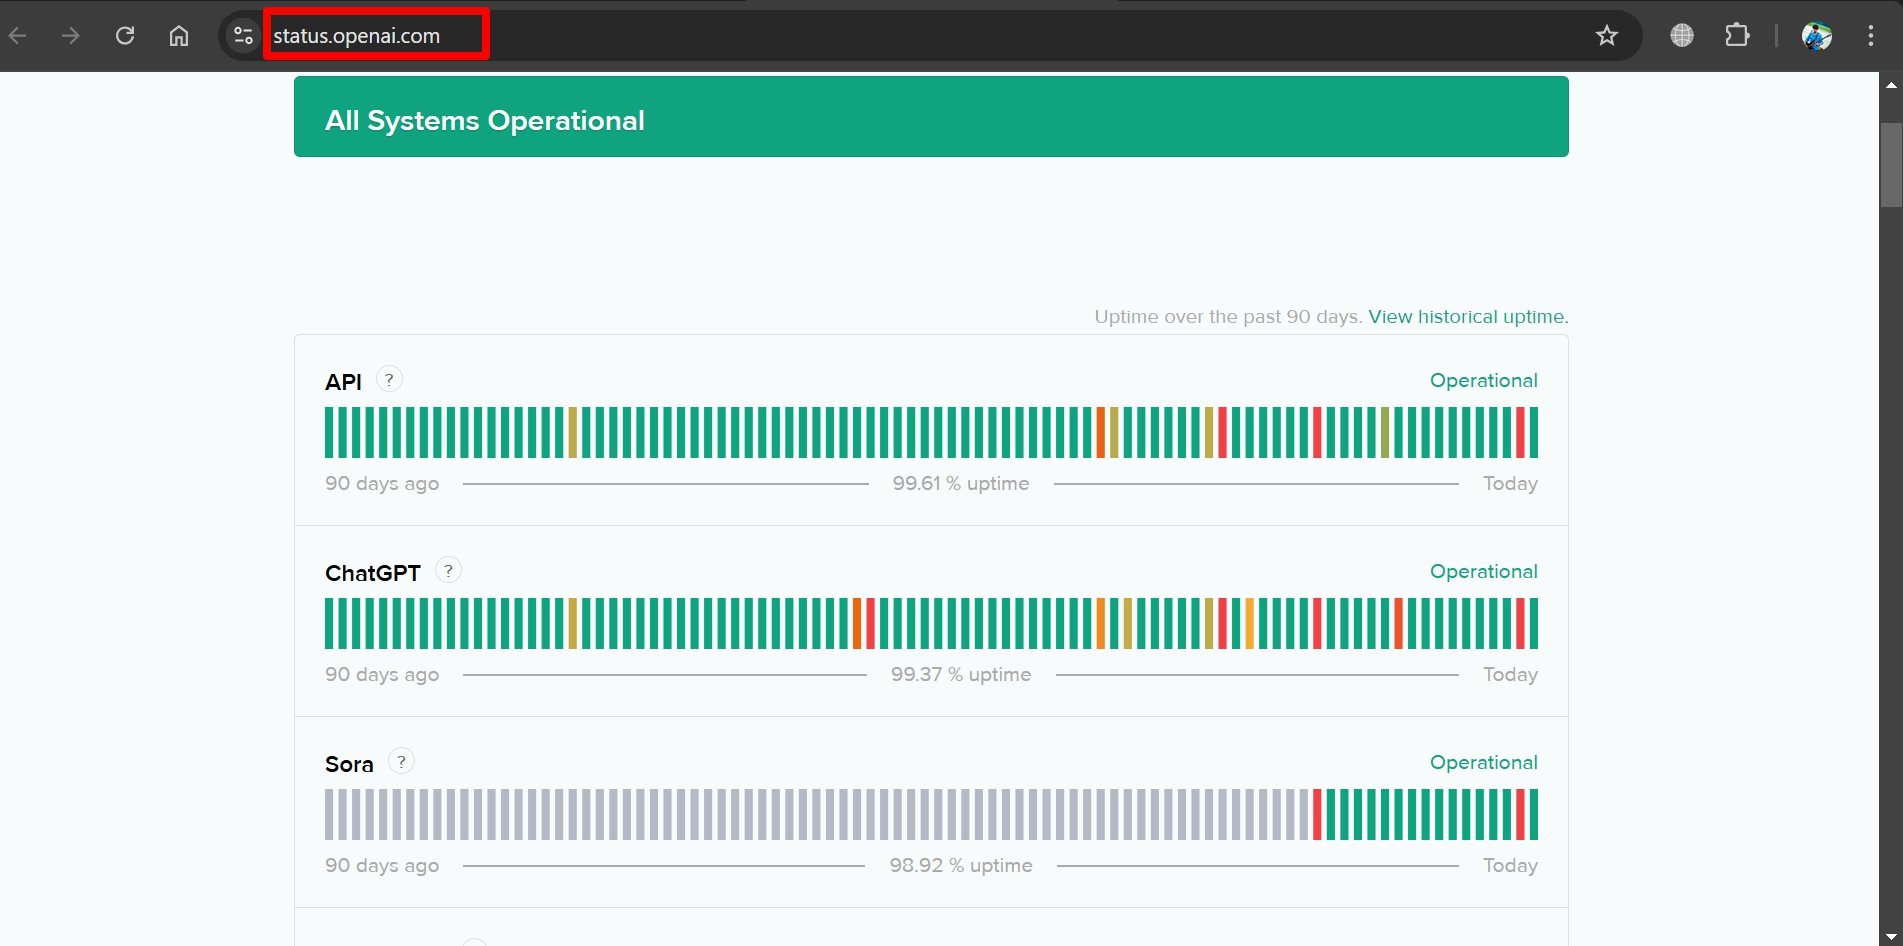Screen dimensions: 1903x946
Task: Open the browser home page icon
Action: (x=179, y=36)
